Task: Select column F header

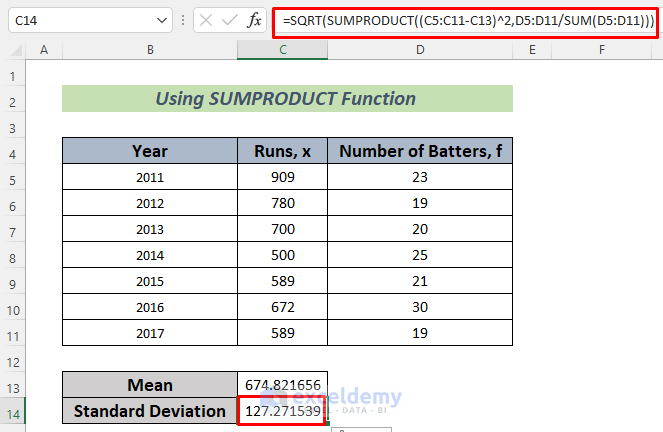Action: pyautogui.click(x=602, y=48)
